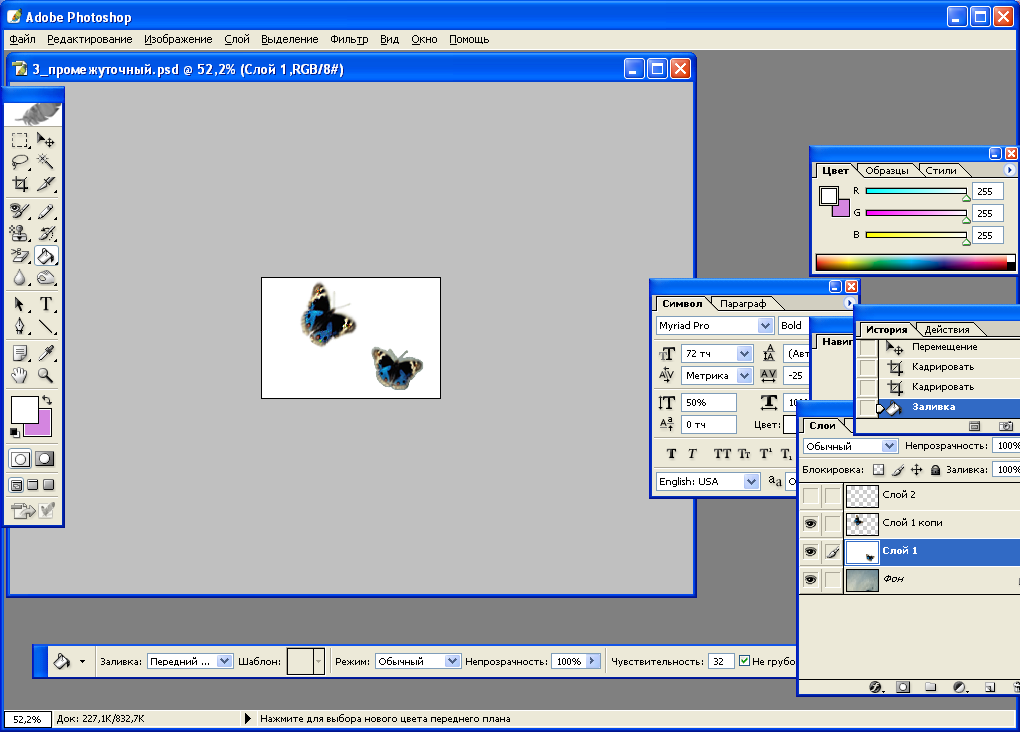Hide the Фон layer
The height and width of the screenshot is (732, 1020).
click(811, 580)
